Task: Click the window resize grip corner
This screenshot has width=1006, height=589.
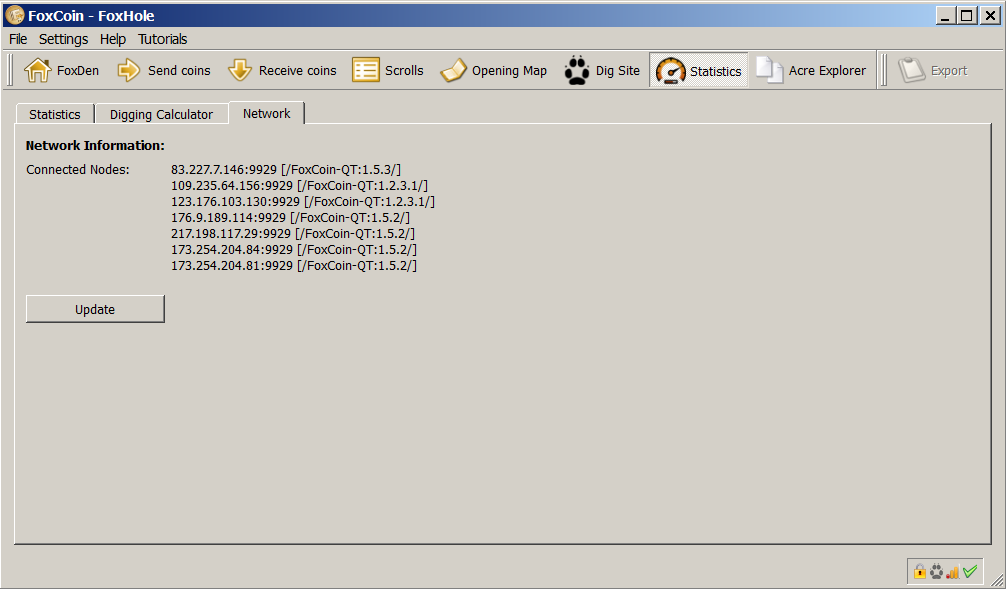Action: click(997, 580)
